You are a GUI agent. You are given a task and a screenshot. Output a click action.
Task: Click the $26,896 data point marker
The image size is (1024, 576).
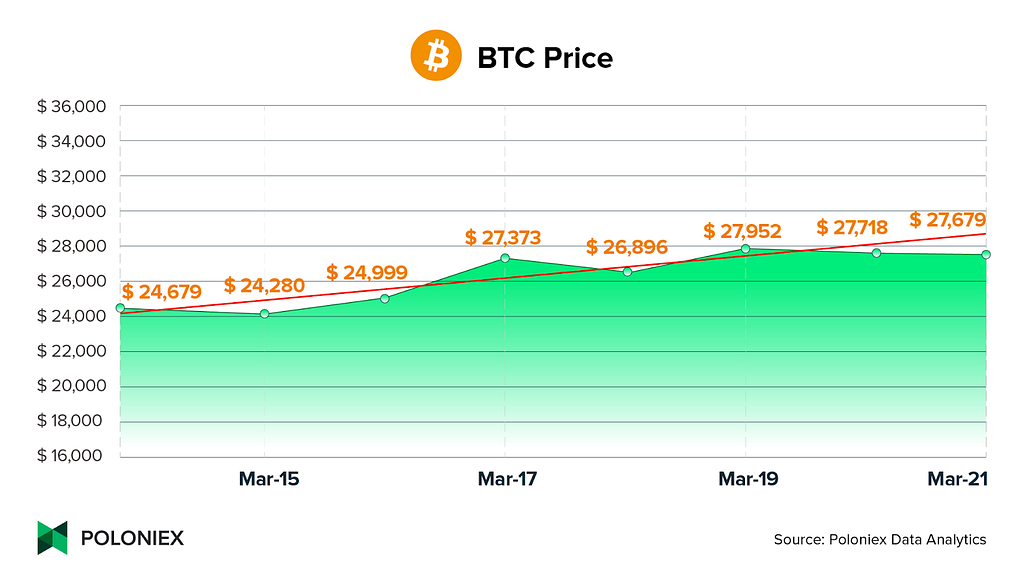pos(628,272)
